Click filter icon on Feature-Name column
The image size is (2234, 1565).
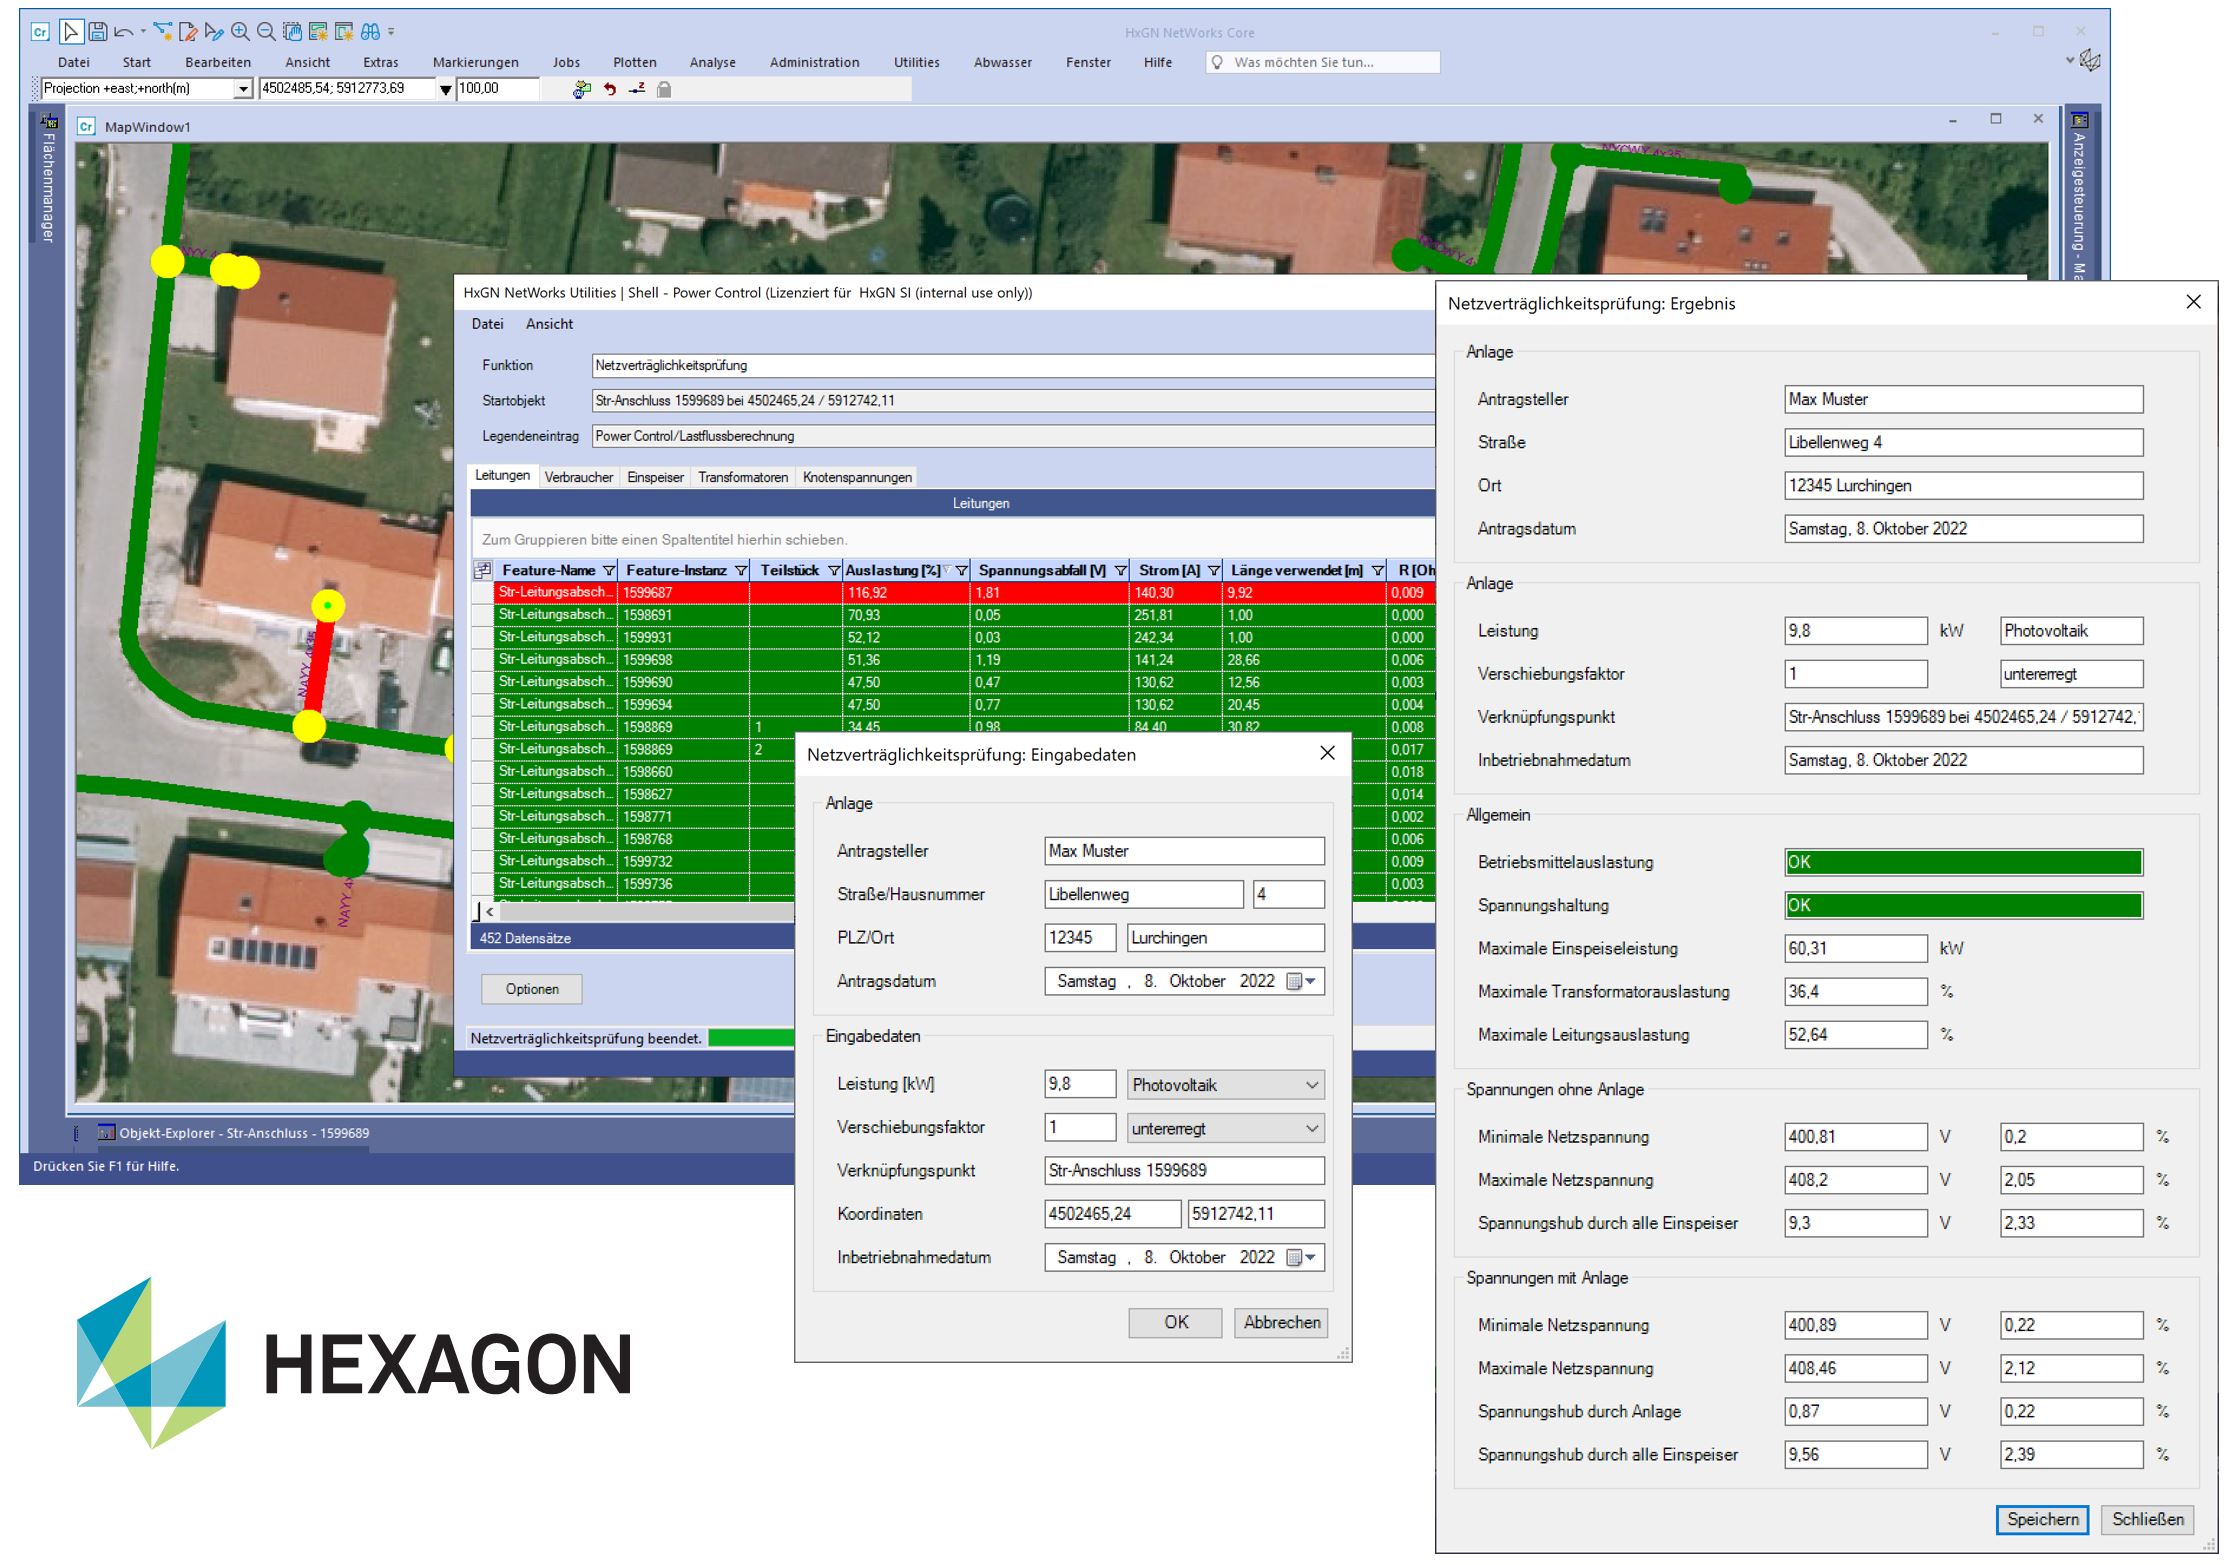(x=608, y=570)
